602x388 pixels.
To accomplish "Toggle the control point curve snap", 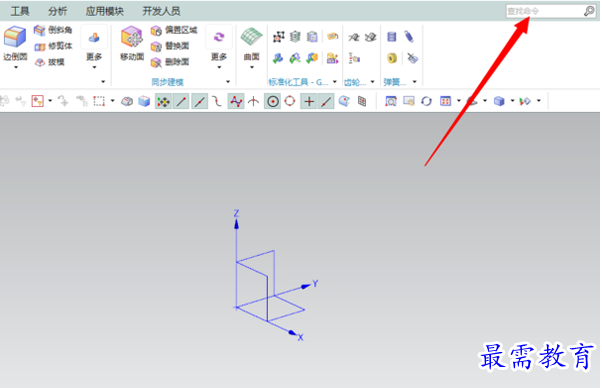I will pos(217,102).
